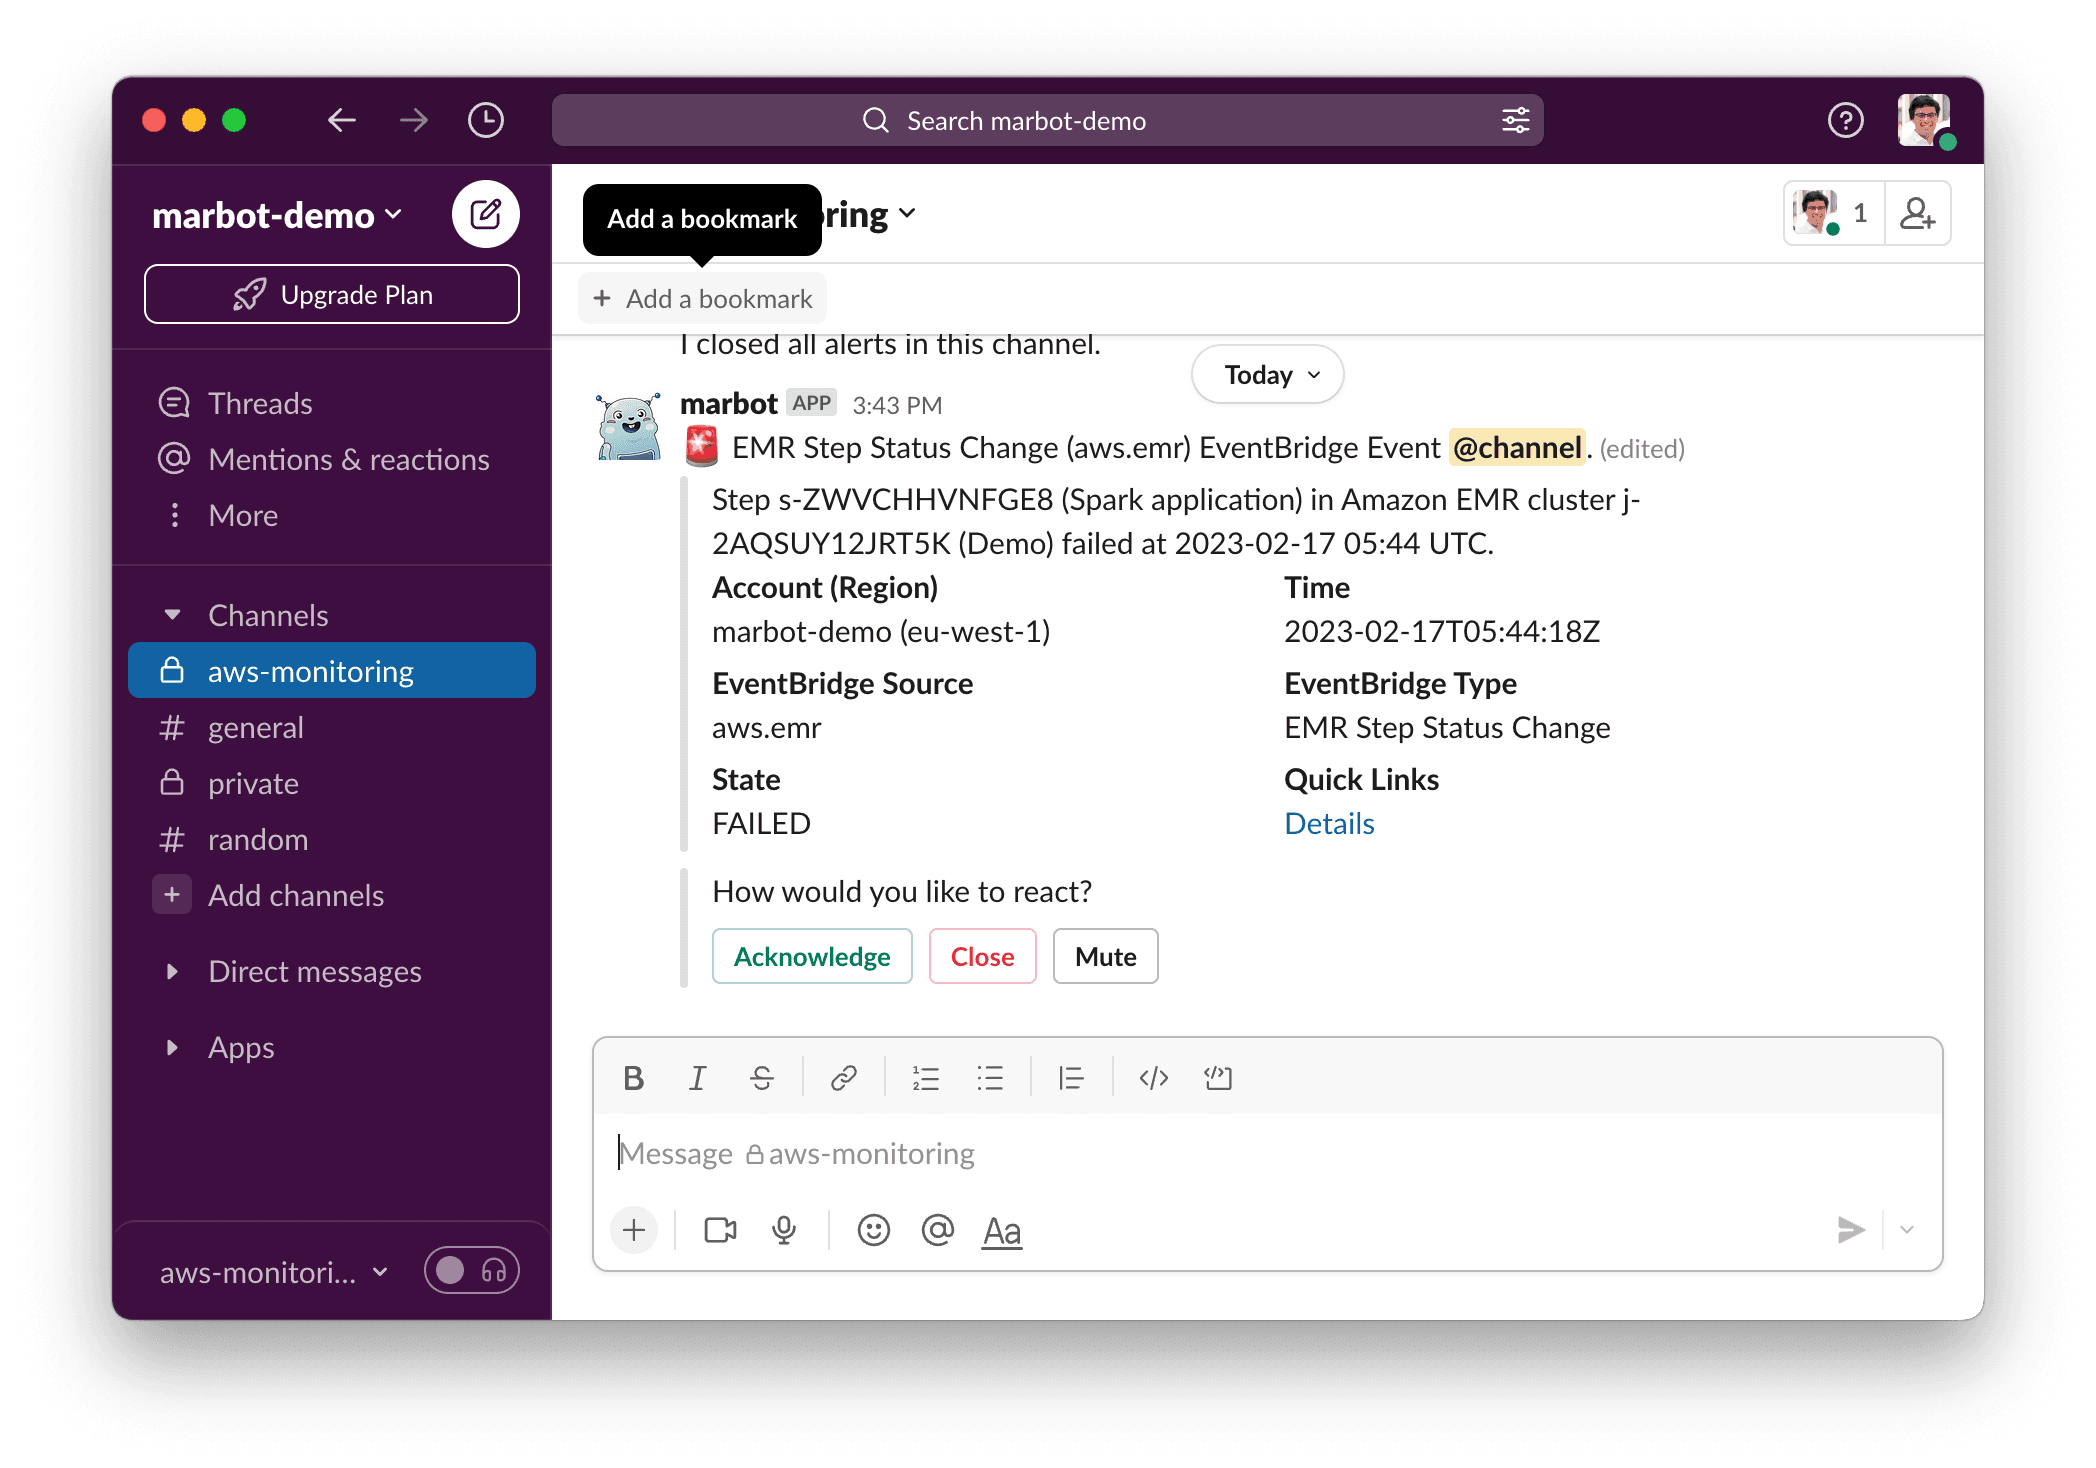The width and height of the screenshot is (2096, 1468).
Task: Record an audio clip with microphone
Action: pyautogui.click(x=783, y=1230)
